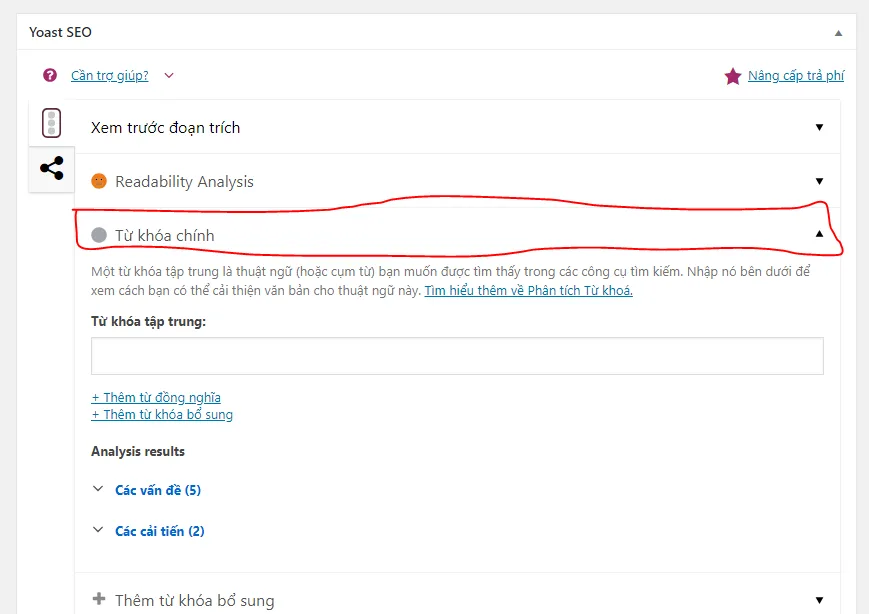869x614 pixels.
Task: Click the plus icon beside 'Thêm từ khóa bổ sung'
Action: 99,598
